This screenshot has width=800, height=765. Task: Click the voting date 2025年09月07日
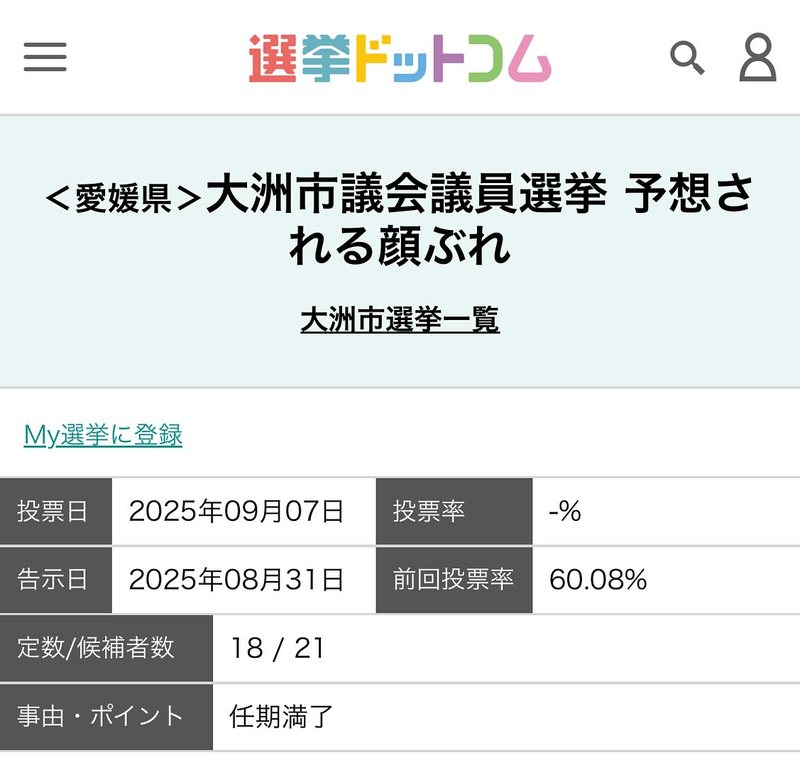coord(236,512)
